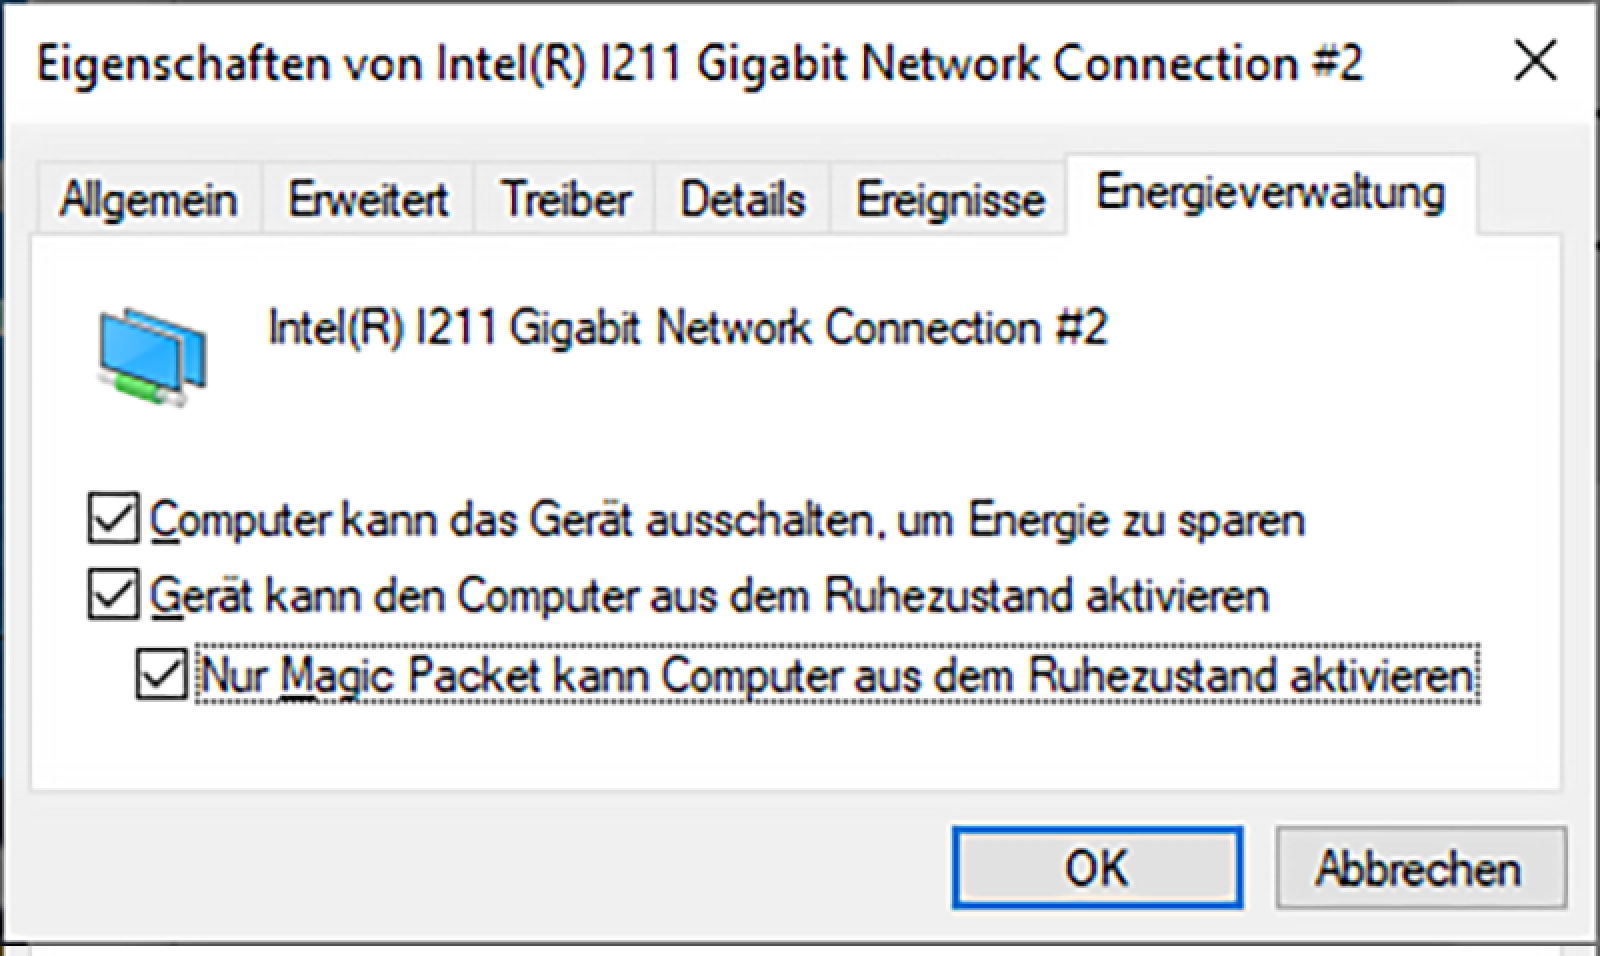Viewport: 1600px width, 956px height.
Task: Click the device name beside the adapter icon
Action: click(687, 328)
